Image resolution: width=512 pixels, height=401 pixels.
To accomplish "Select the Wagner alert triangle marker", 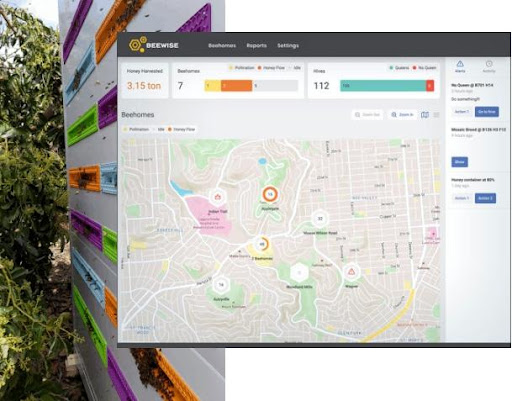I will [x=351, y=272].
